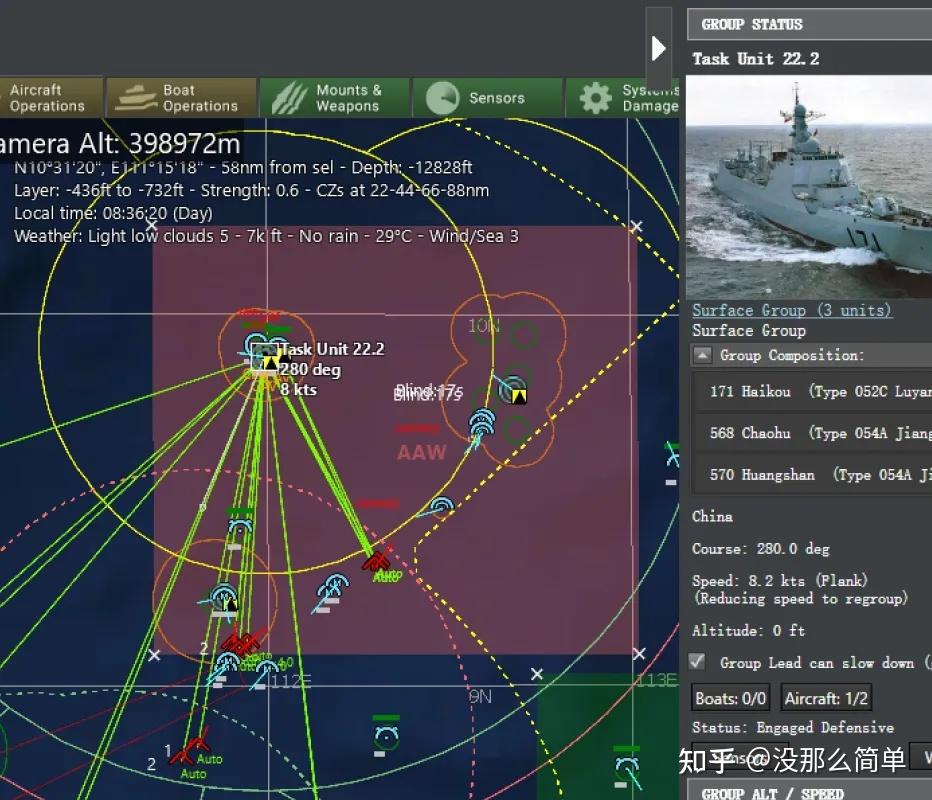The image size is (932, 800).
Task: Open Mounts & Weapons window
Action: pos(334,97)
